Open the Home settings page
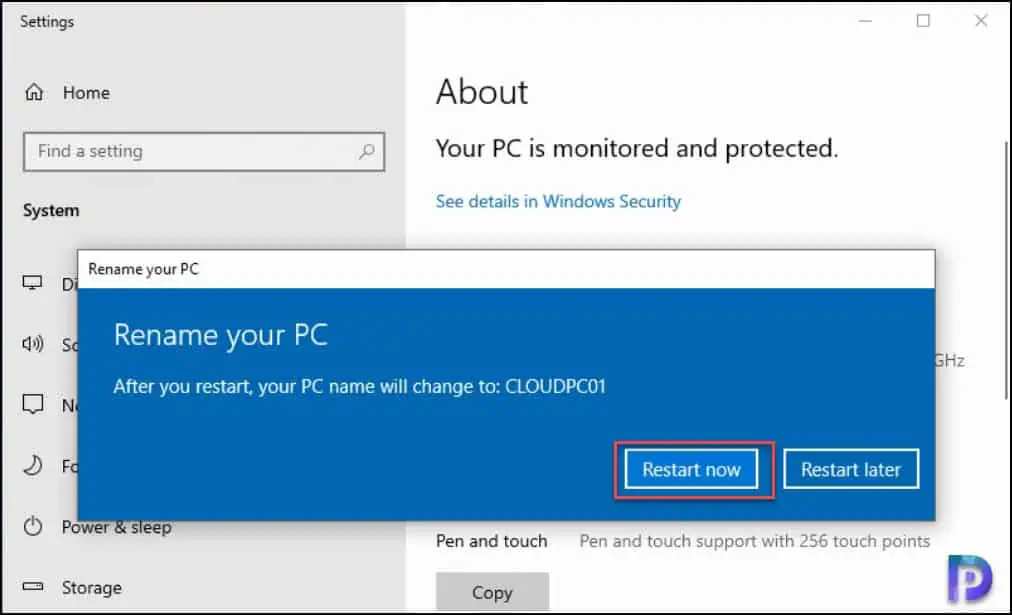The image size is (1012, 615). coord(86,93)
